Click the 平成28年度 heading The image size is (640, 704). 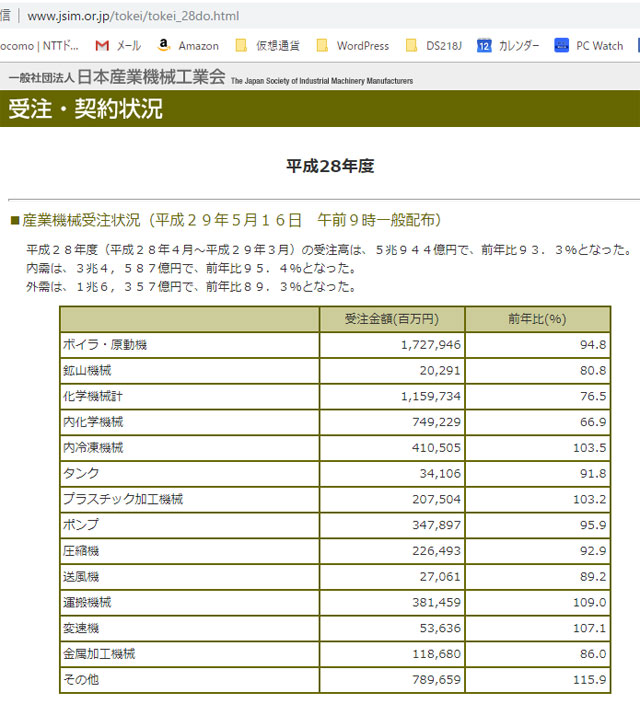coord(330,166)
